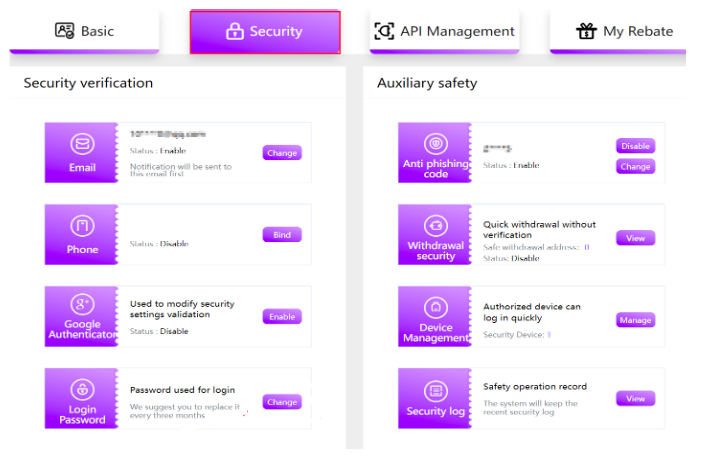701x461 pixels.
Task: Bind a phone number
Action: (x=282, y=235)
